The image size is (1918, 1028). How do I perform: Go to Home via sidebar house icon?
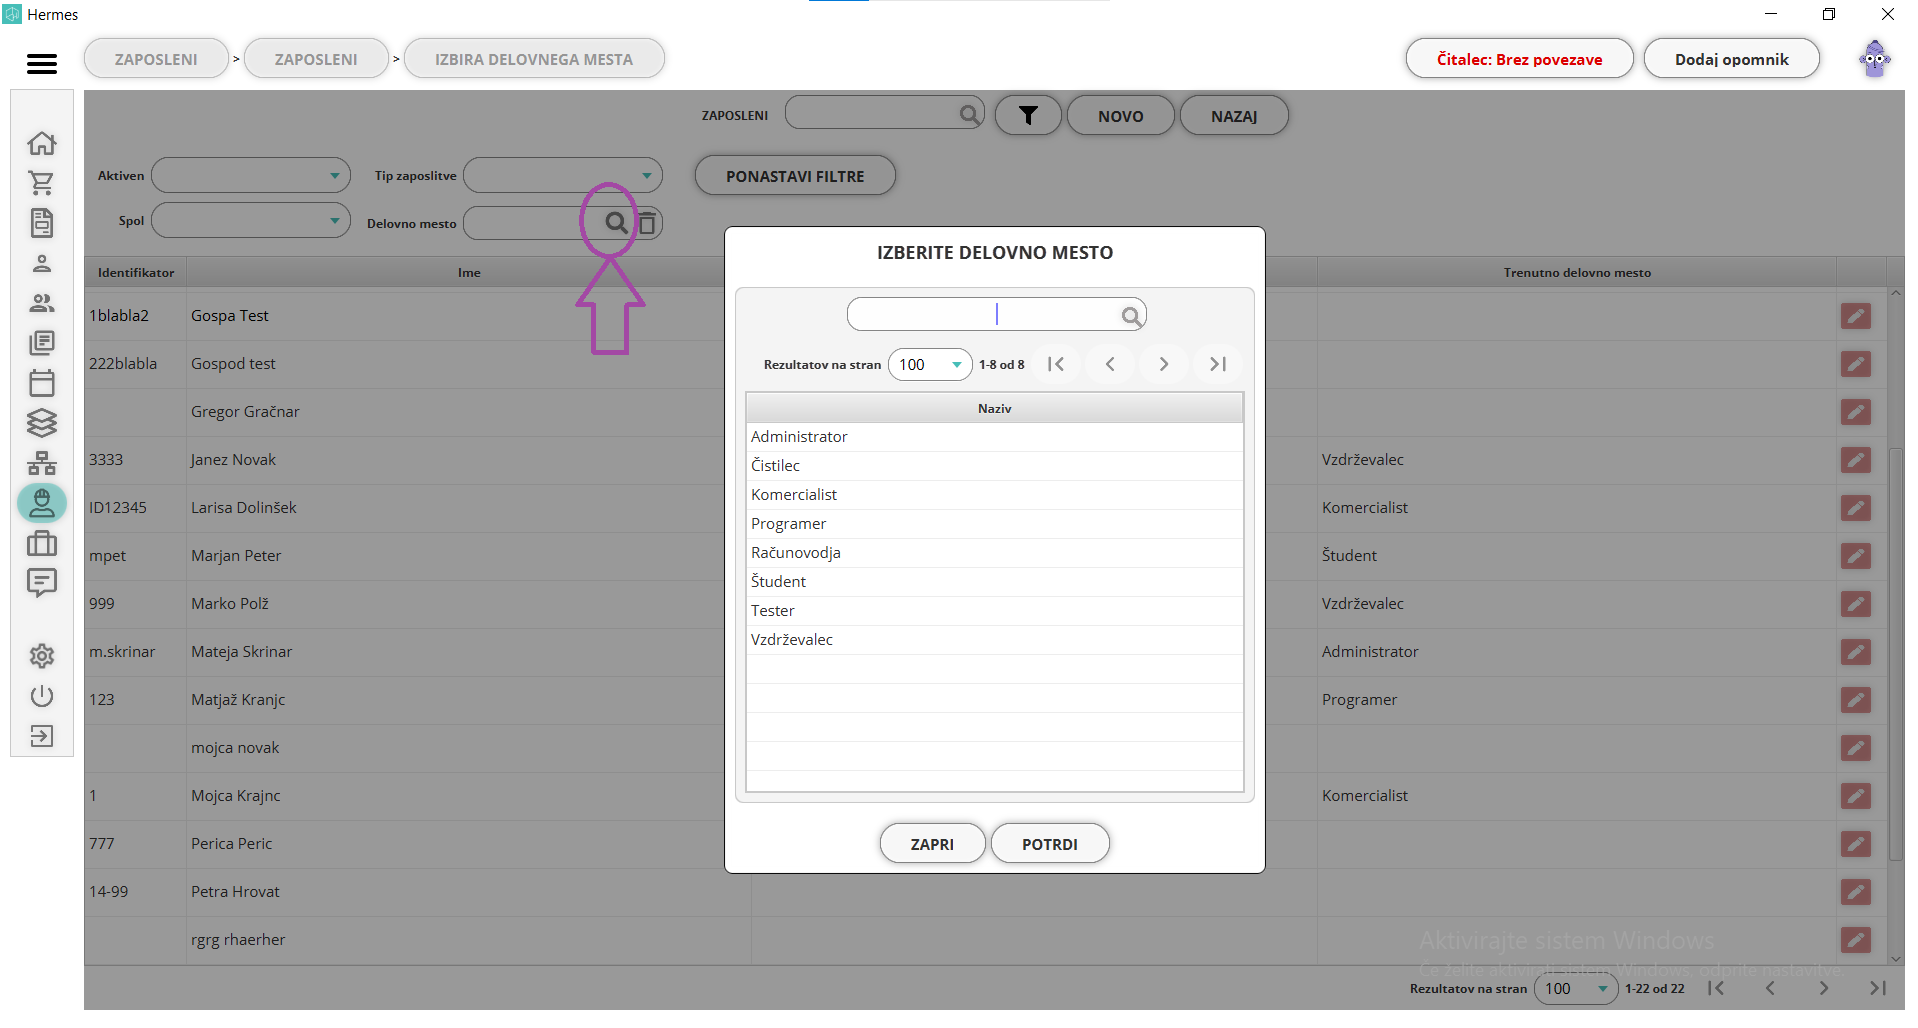42,143
